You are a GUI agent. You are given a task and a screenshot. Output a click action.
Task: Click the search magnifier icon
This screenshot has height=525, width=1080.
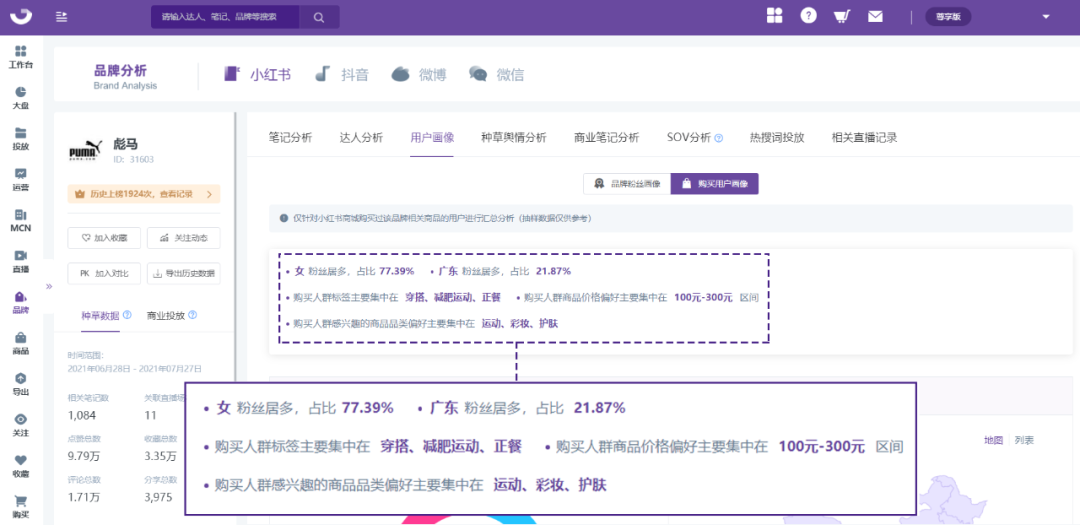tap(319, 17)
